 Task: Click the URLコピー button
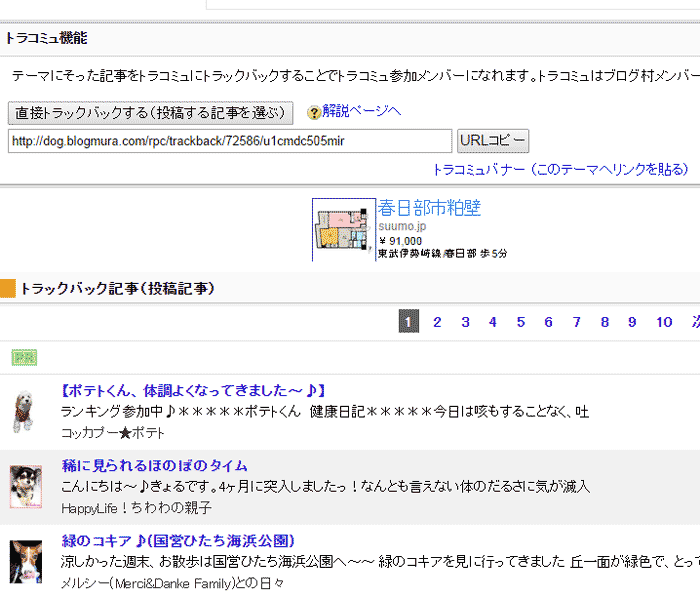[x=493, y=141]
